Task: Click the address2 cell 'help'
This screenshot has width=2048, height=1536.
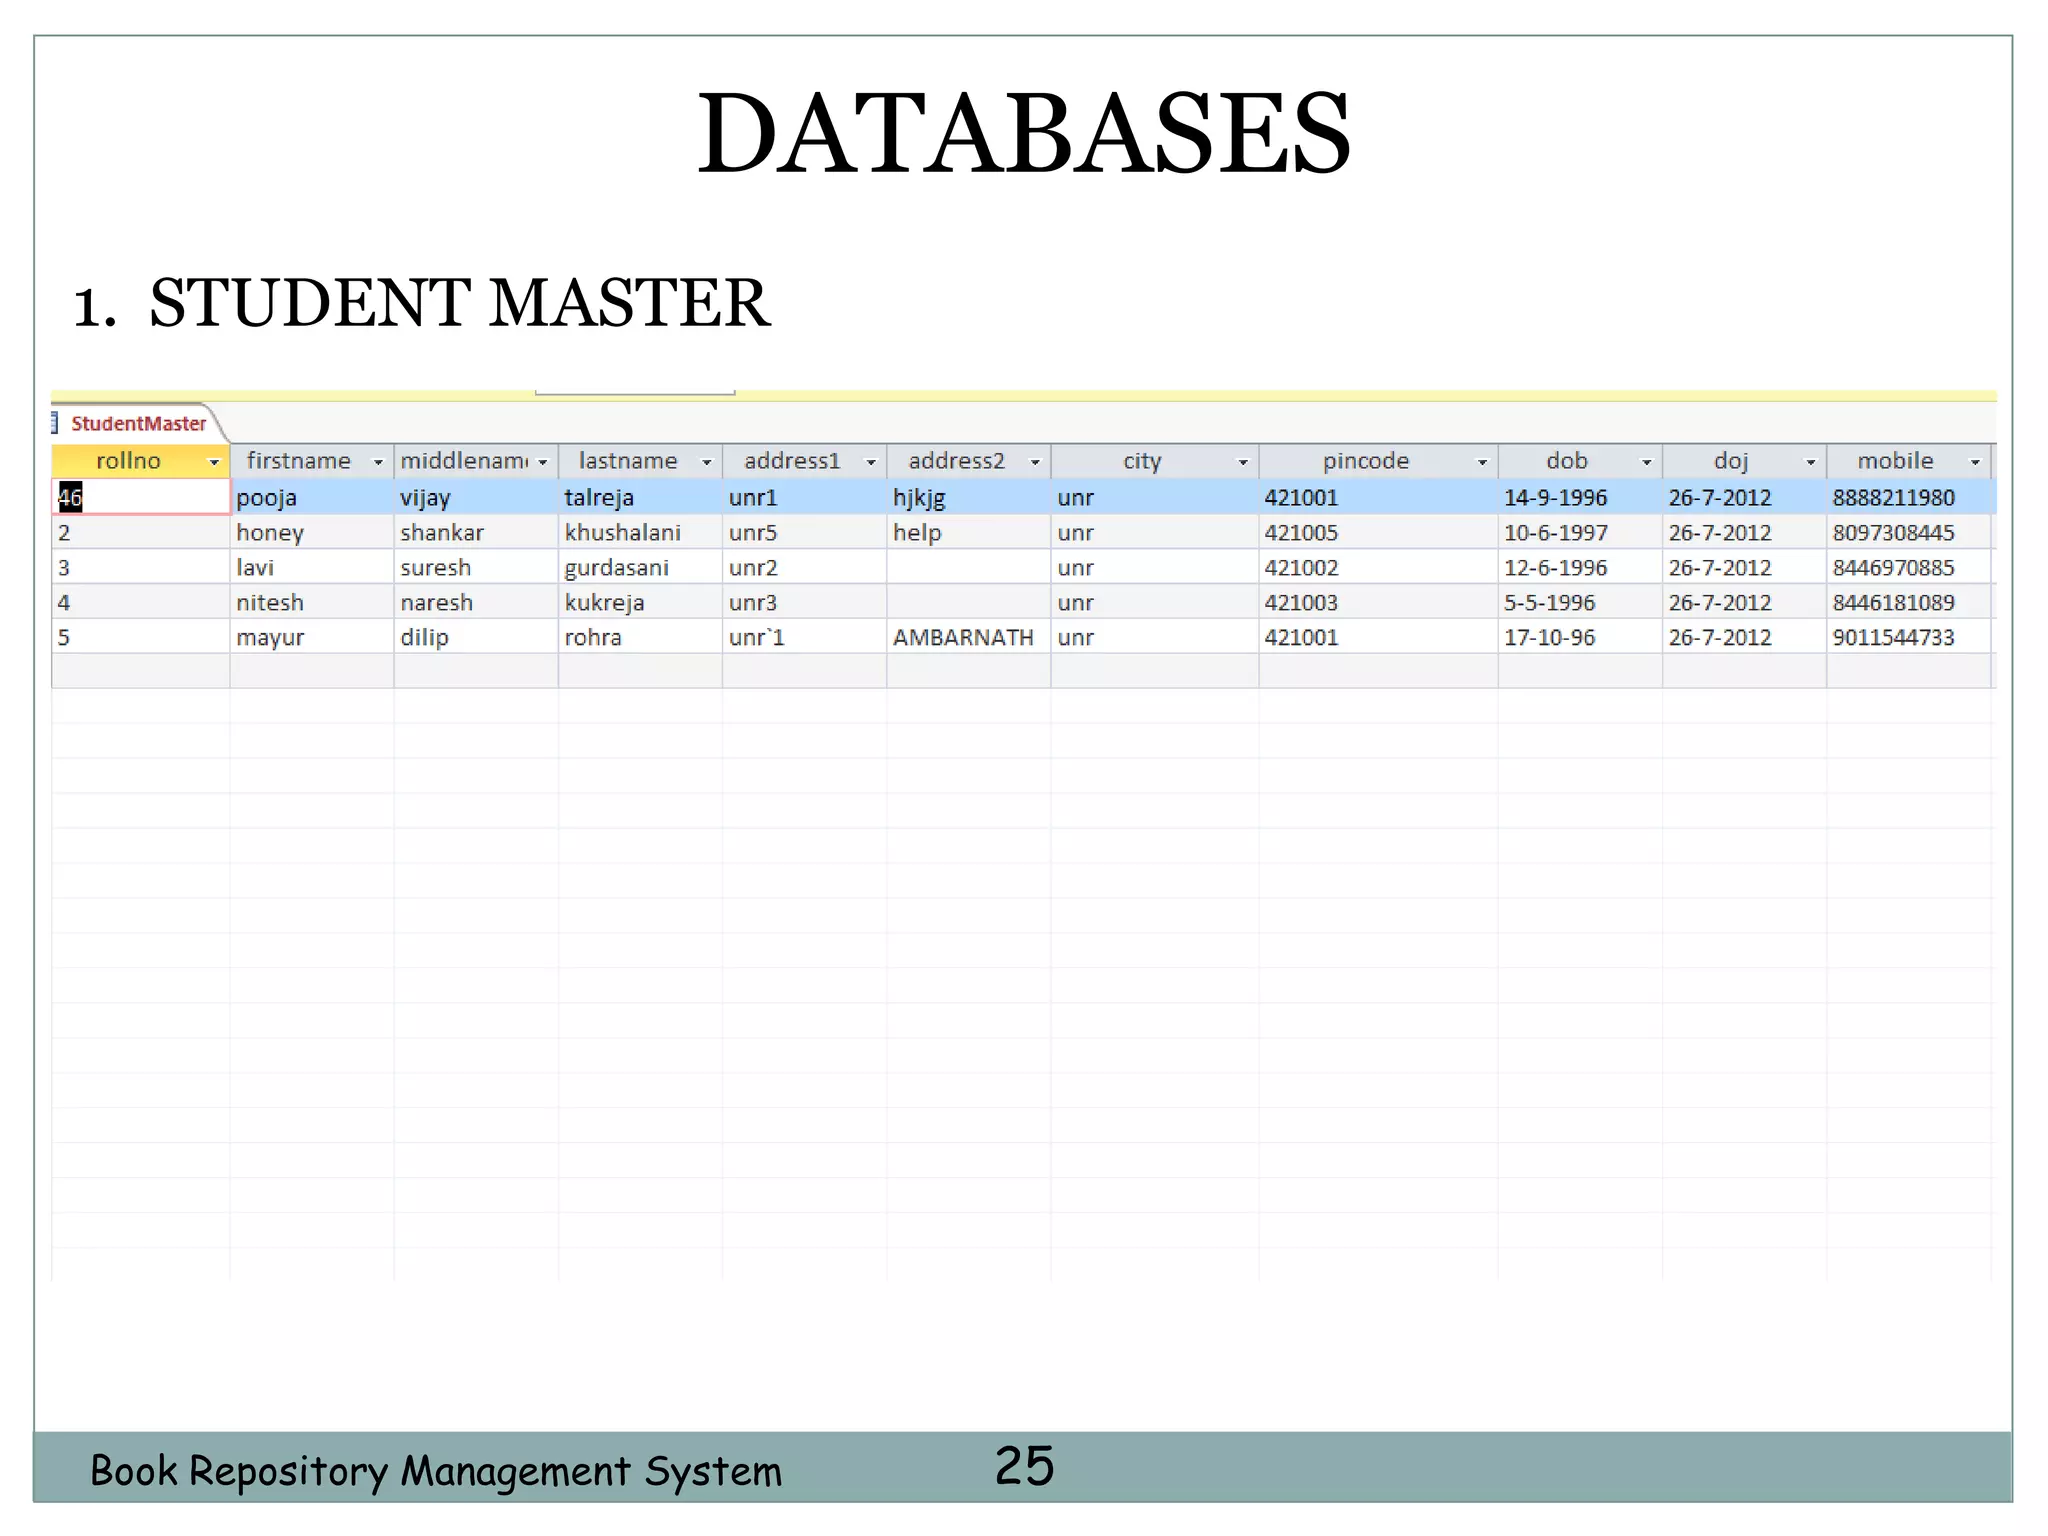Action: click(968, 532)
